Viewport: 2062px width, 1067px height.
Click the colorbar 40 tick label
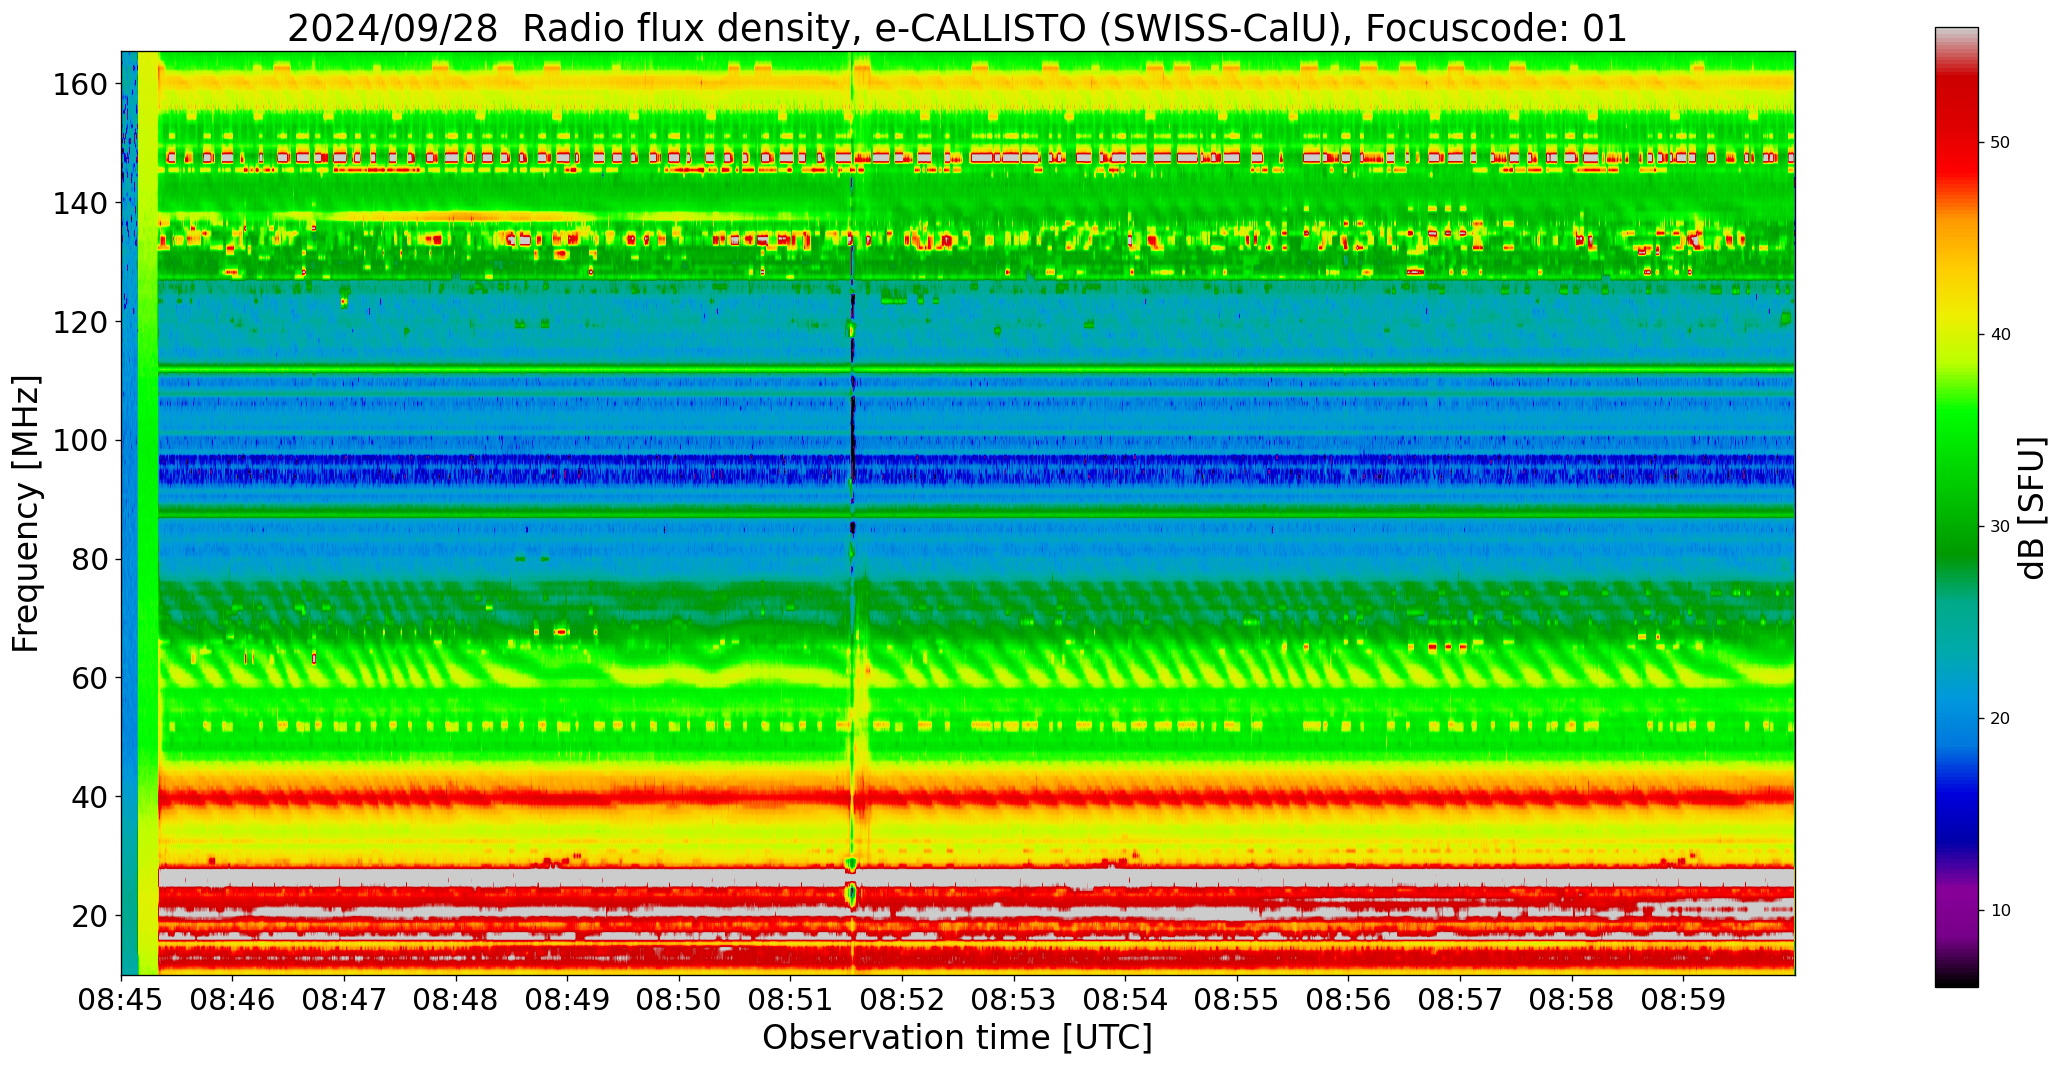2000,335
